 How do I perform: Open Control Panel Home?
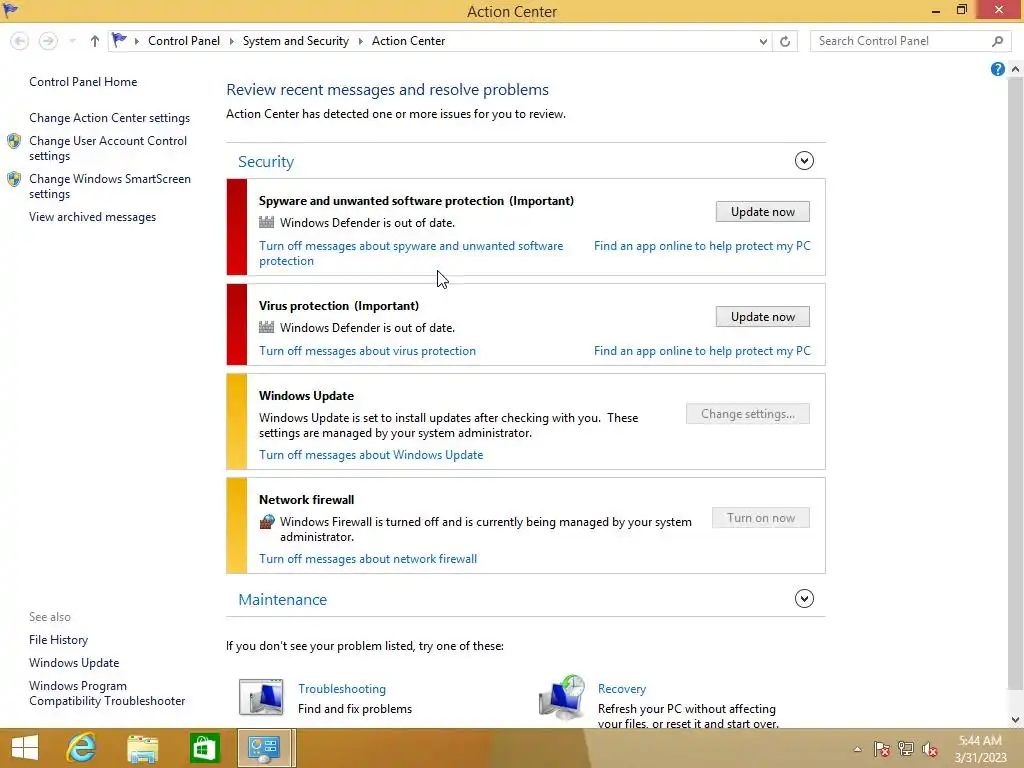point(83,82)
